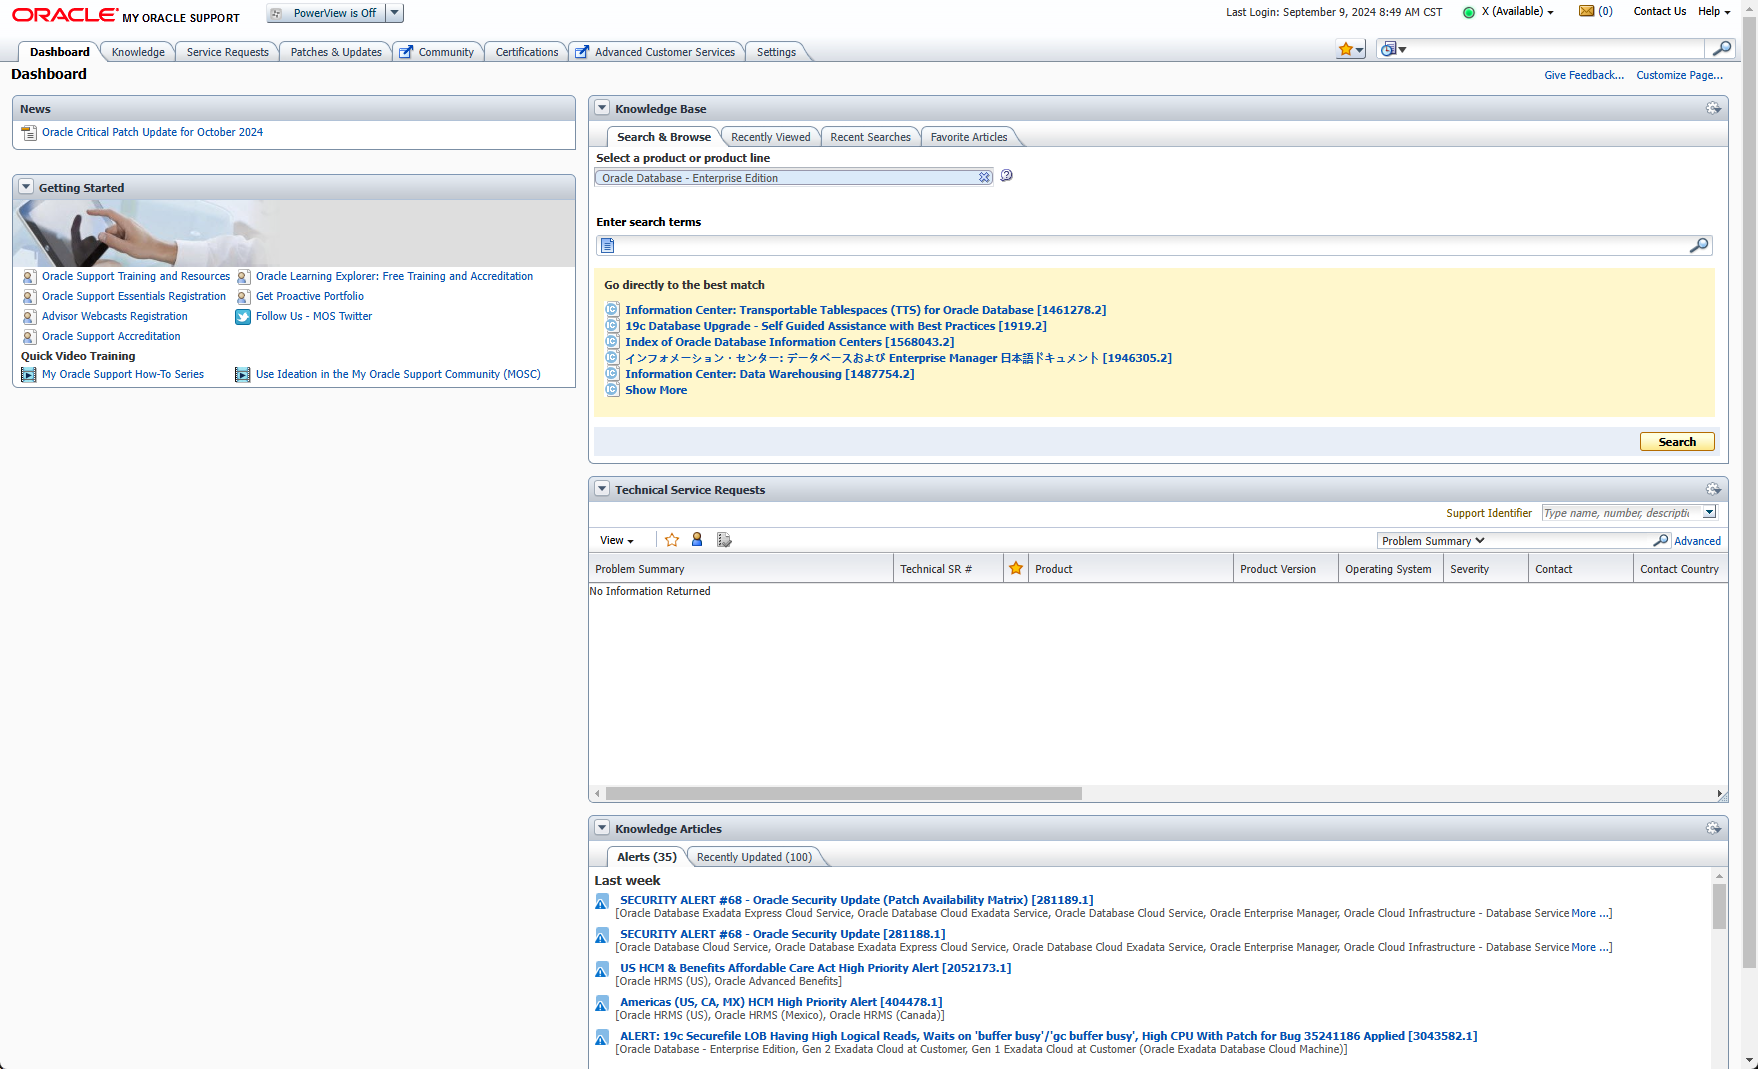Toggle the PowerView is Off button
Screen dimensions: 1758x1069
coord(326,13)
